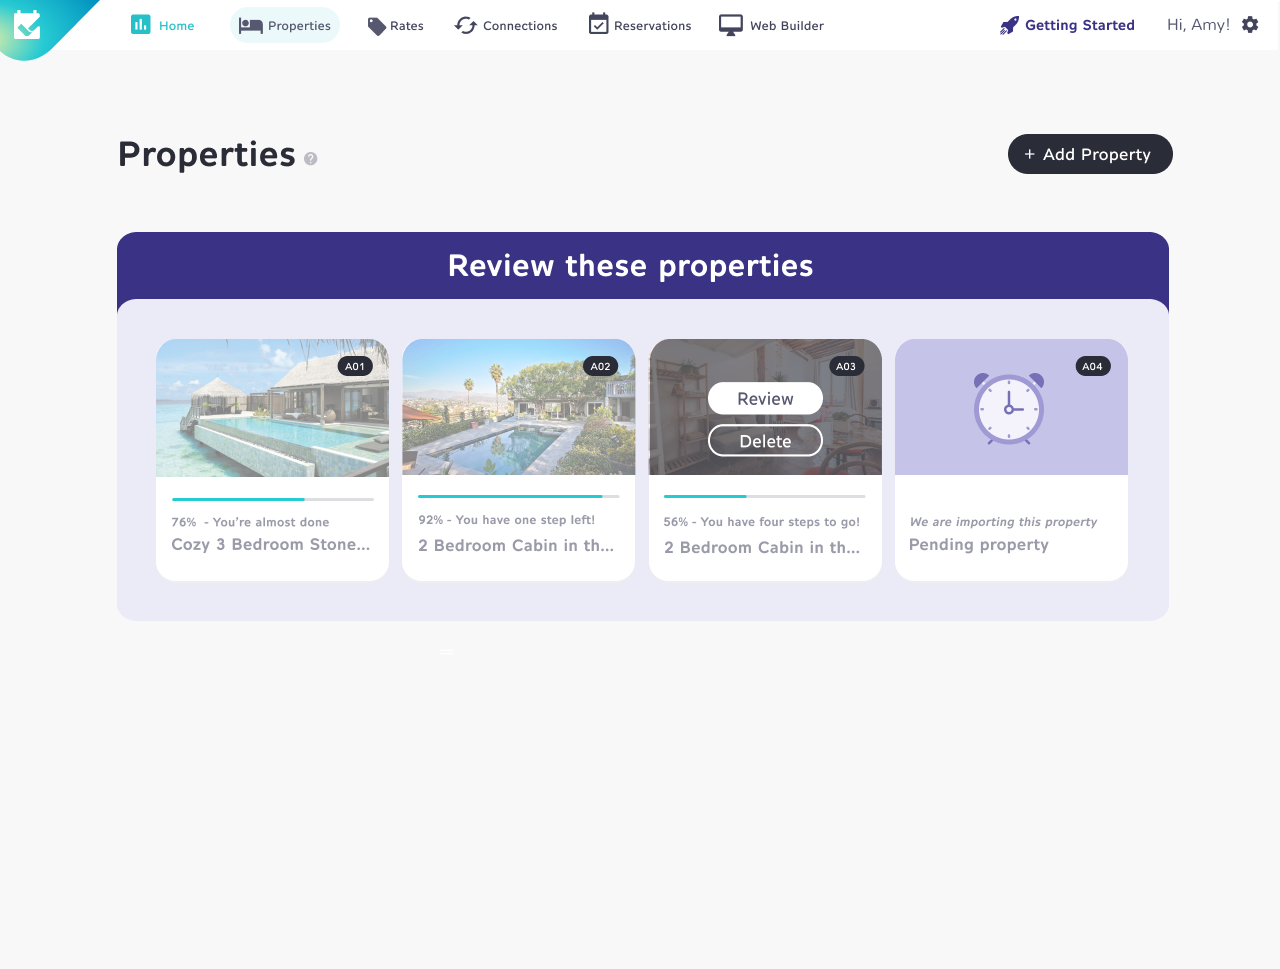The width and height of the screenshot is (1280, 969).
Task: Click the calendar checkmark app logo
Action: (27, 24)
